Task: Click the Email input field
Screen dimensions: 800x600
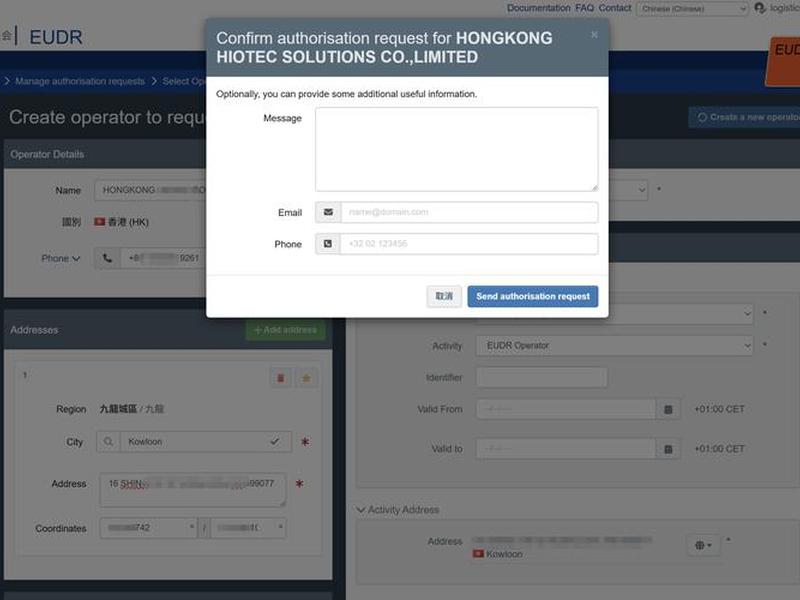Action: [469, 212]
